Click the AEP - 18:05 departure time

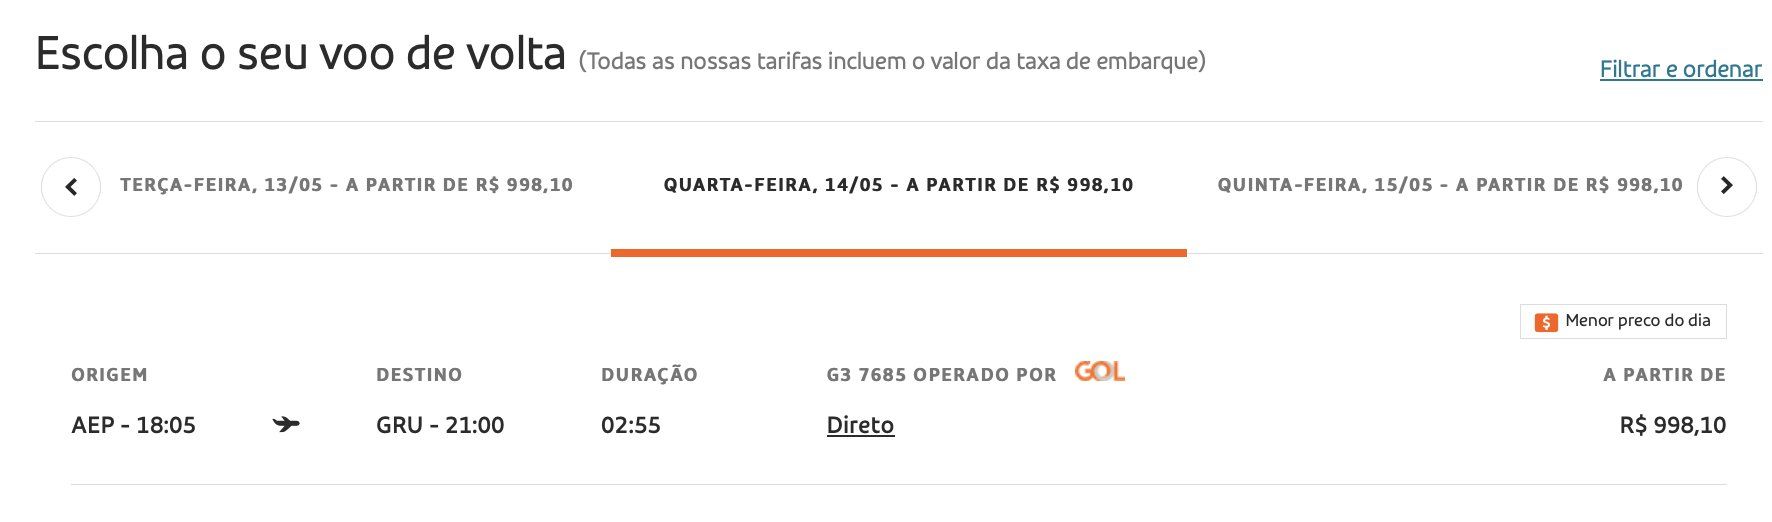tap(133, 425)
